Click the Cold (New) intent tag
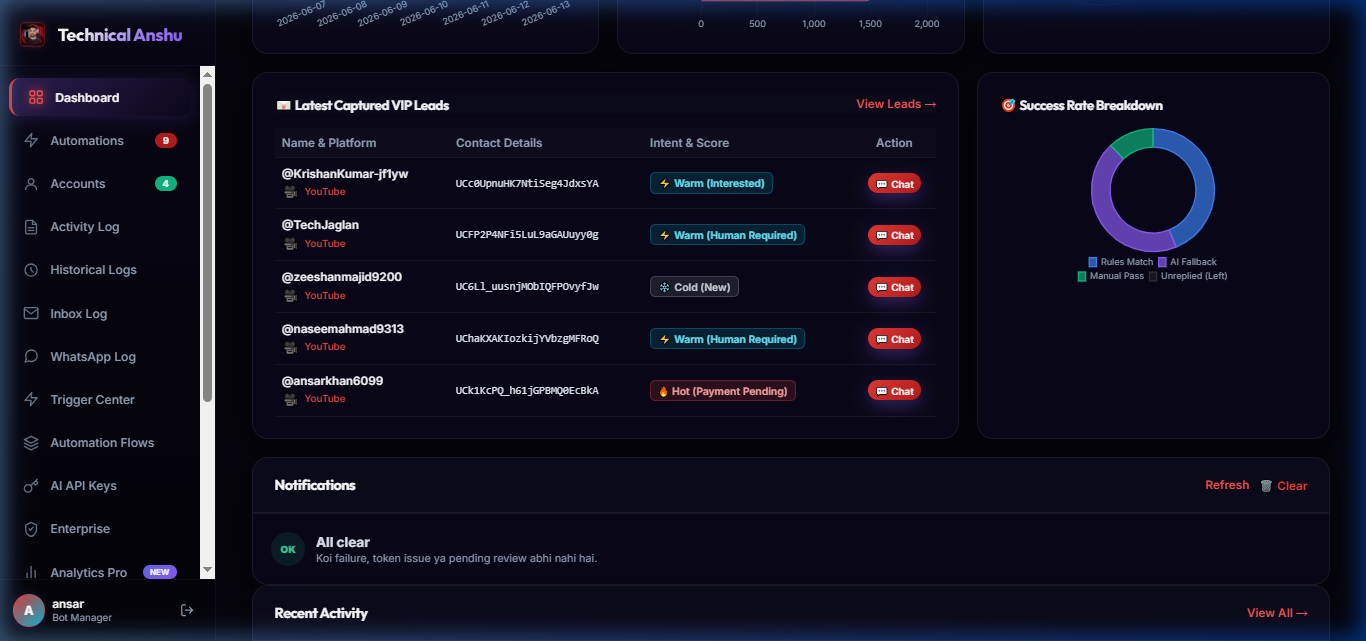 [694, 287]
